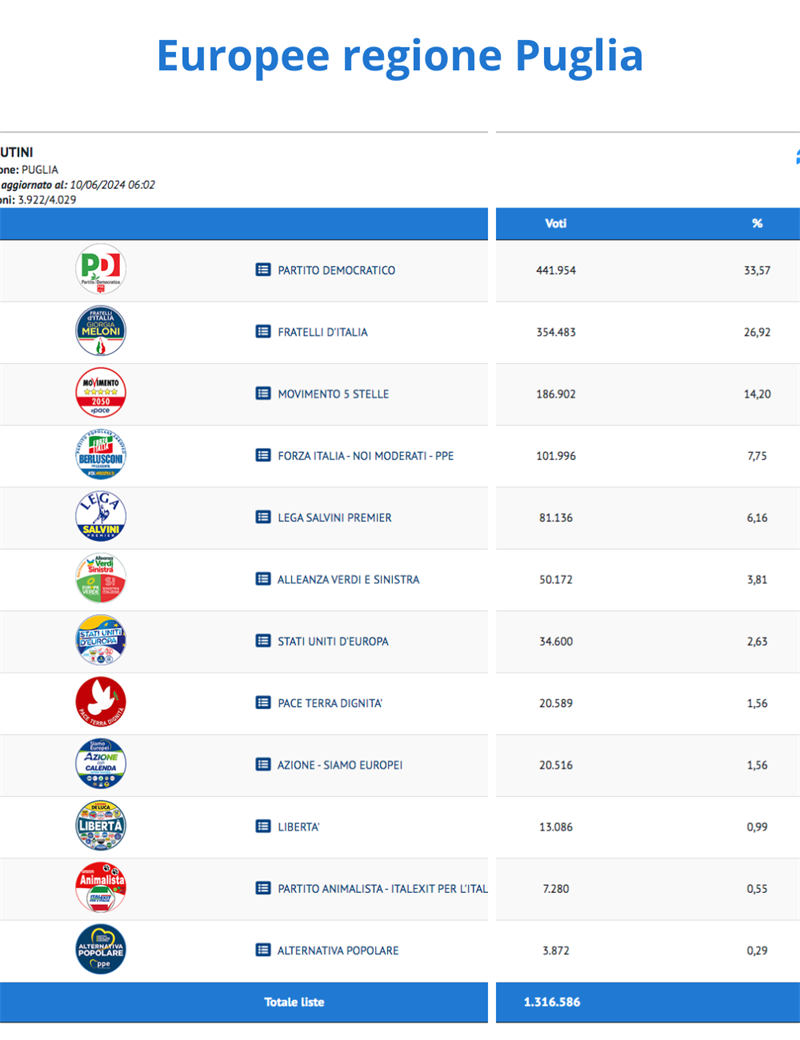Click the vote count 101.996
The width and height of the screenshot is (800, 1040).
point(556,456)
